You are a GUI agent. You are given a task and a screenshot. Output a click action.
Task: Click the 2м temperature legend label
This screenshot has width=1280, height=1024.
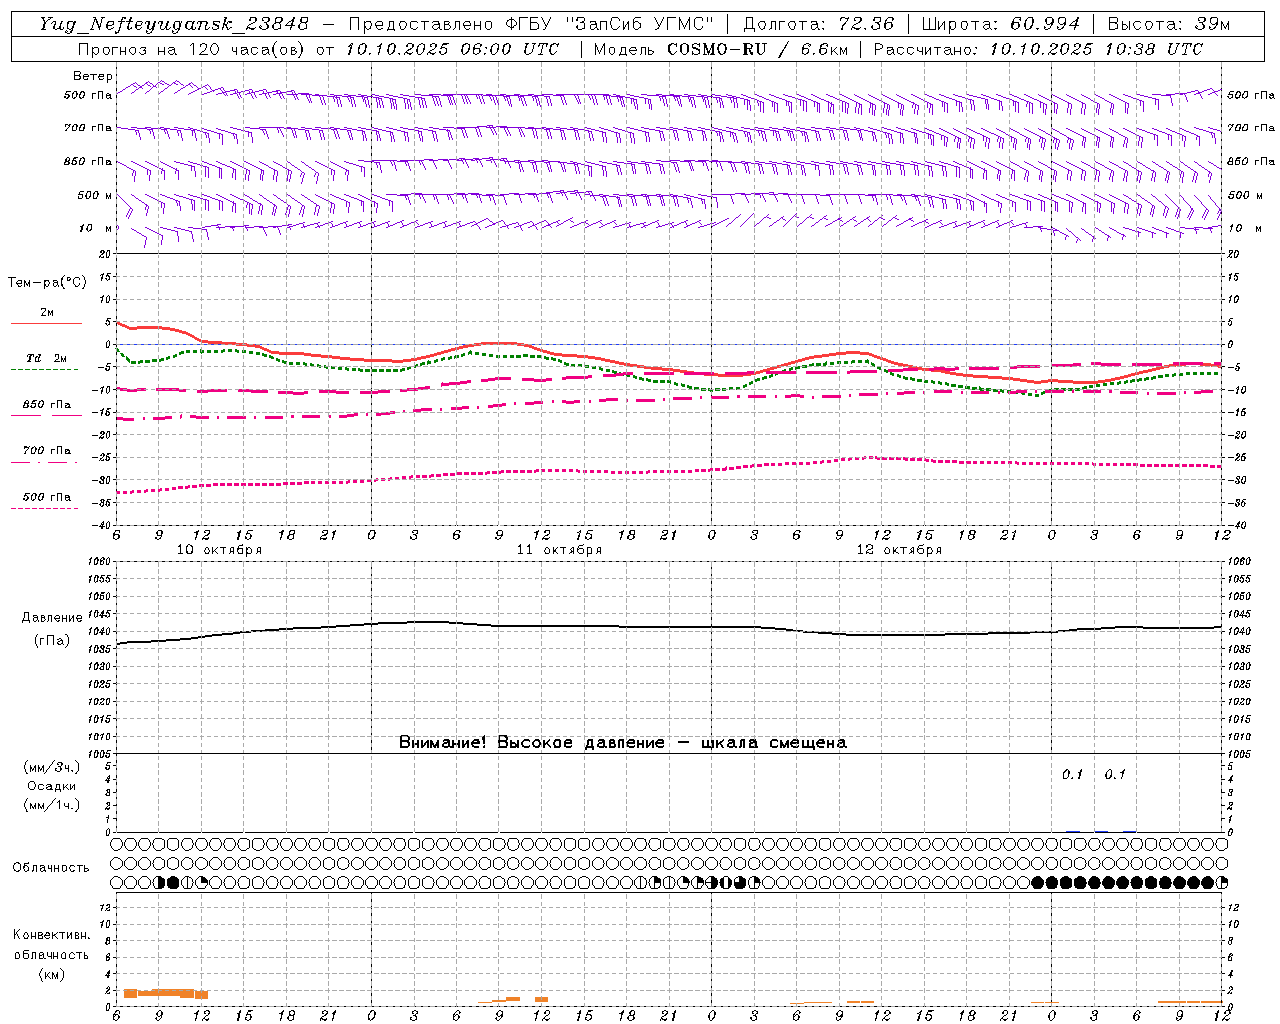point(47,312)
